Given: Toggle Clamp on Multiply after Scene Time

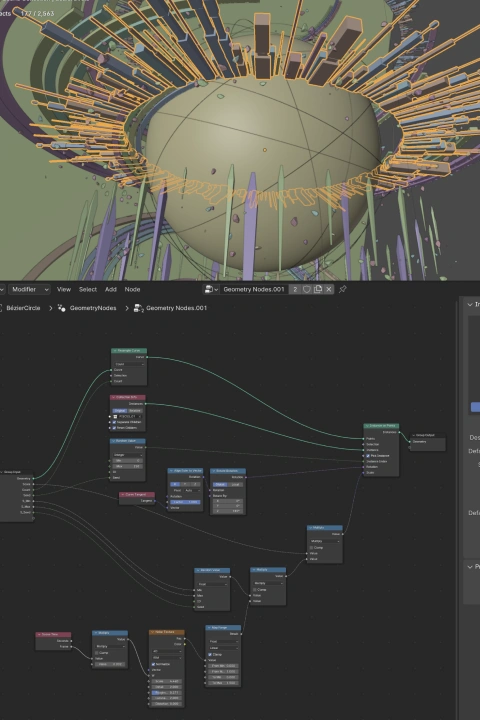Looking at the screenshot, I should [96, 652].
